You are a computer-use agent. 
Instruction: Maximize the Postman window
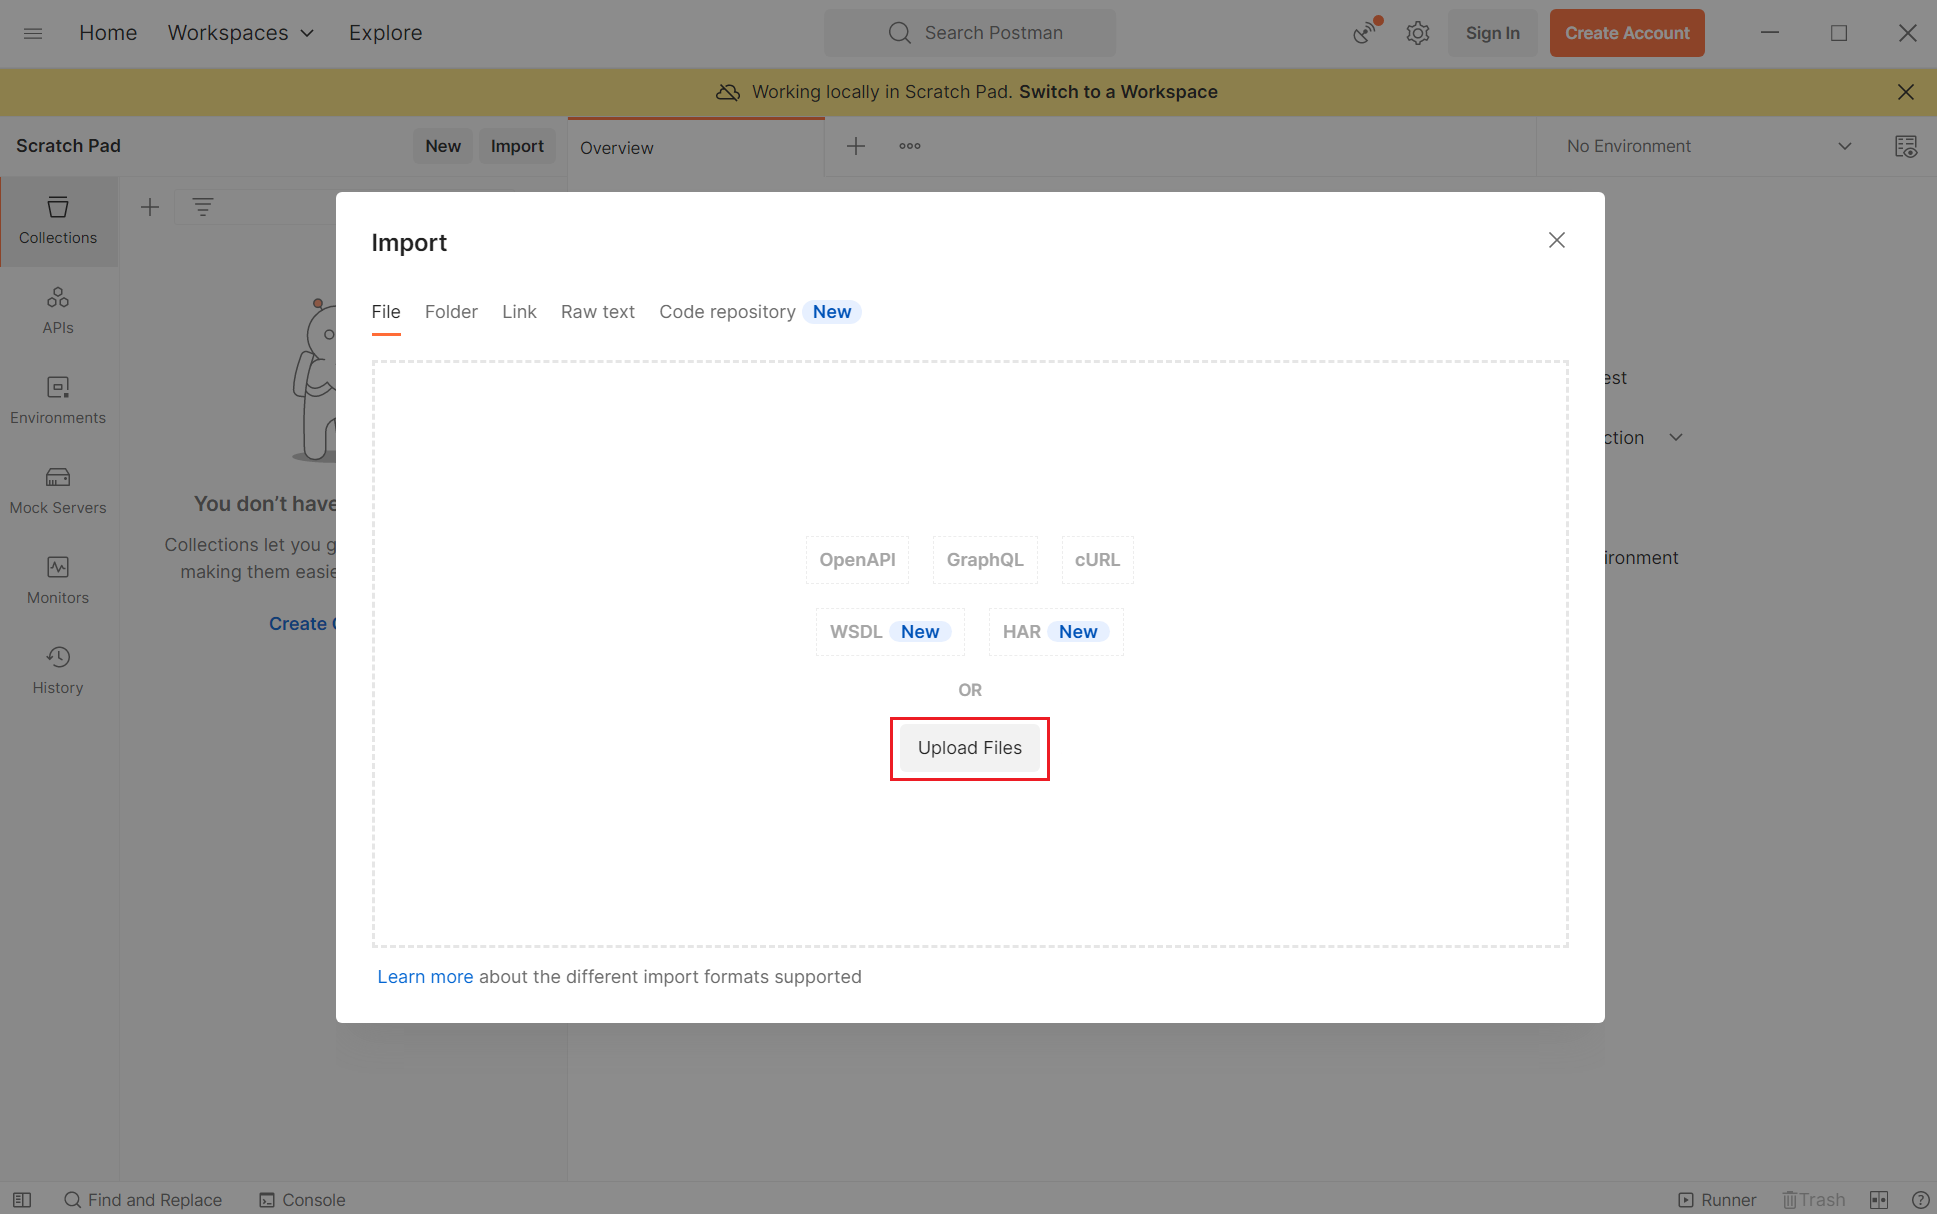pyautogui.click(x=1838, y=33)
